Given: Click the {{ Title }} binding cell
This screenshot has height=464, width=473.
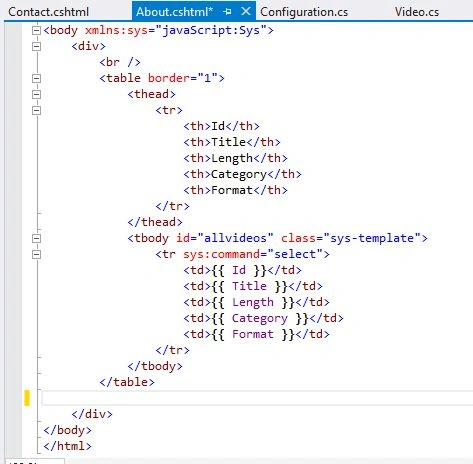Looking at the screenshot, I should [253, 286].
